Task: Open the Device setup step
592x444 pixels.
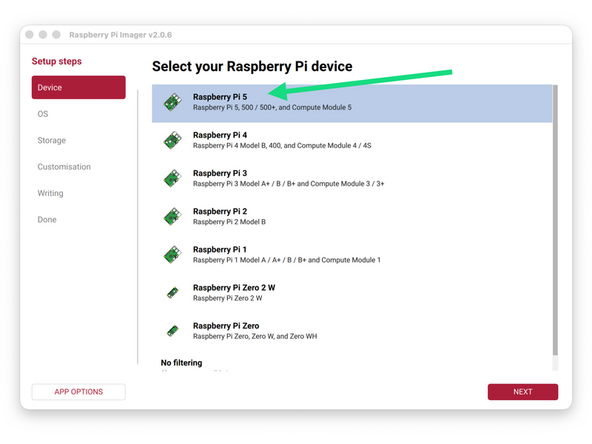Action: tap(79, 87)
